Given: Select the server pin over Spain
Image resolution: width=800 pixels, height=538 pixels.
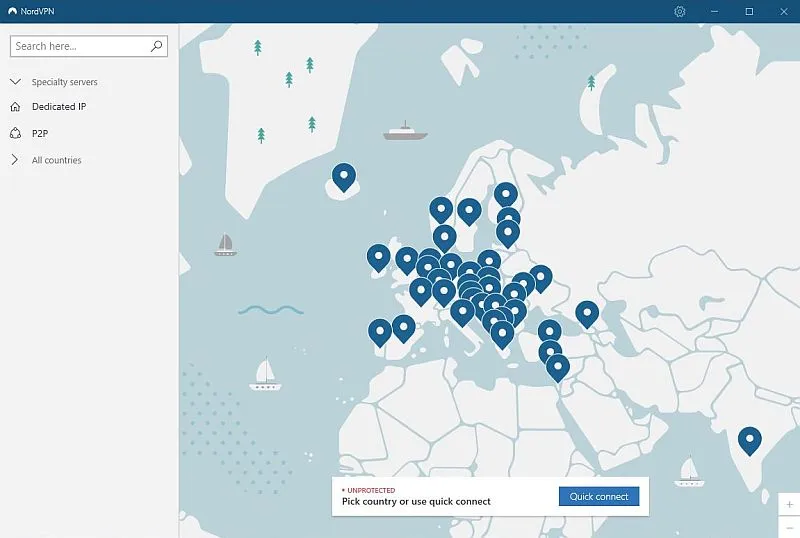Looking at the screenshot, I should click(x=404, y=328).
